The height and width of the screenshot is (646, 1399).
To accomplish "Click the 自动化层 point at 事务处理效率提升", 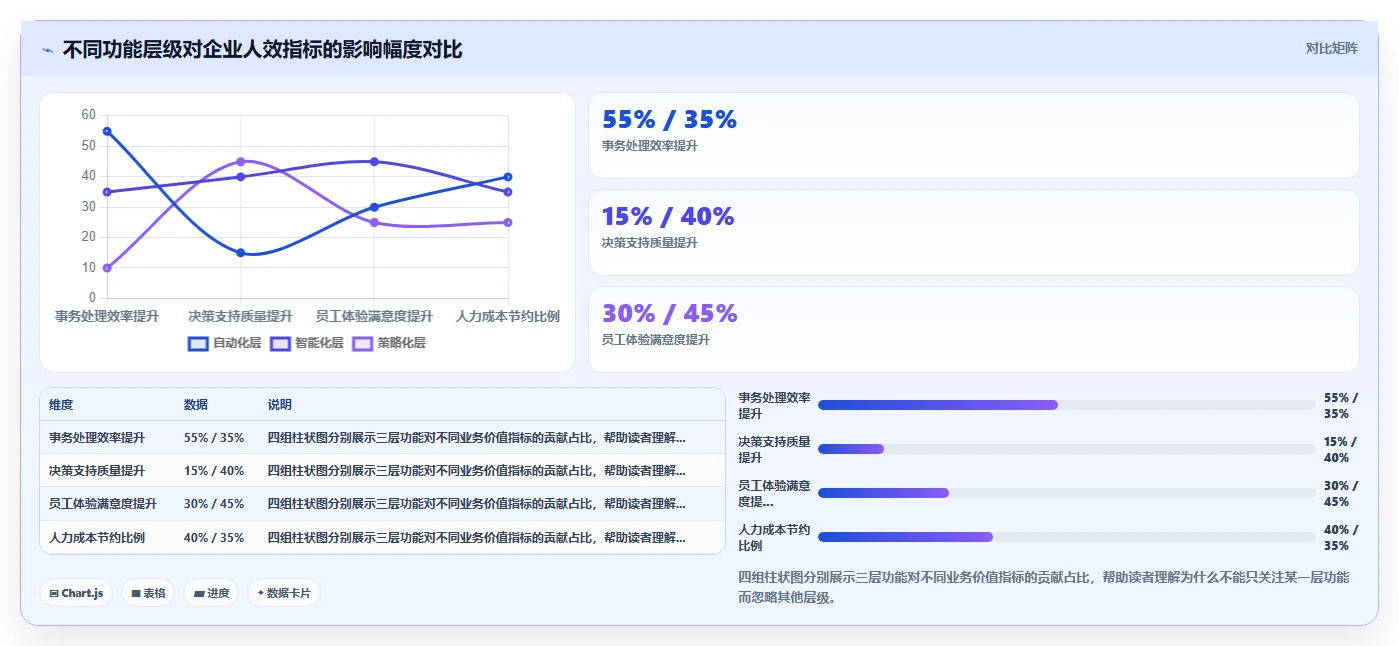I will (107, 131).
